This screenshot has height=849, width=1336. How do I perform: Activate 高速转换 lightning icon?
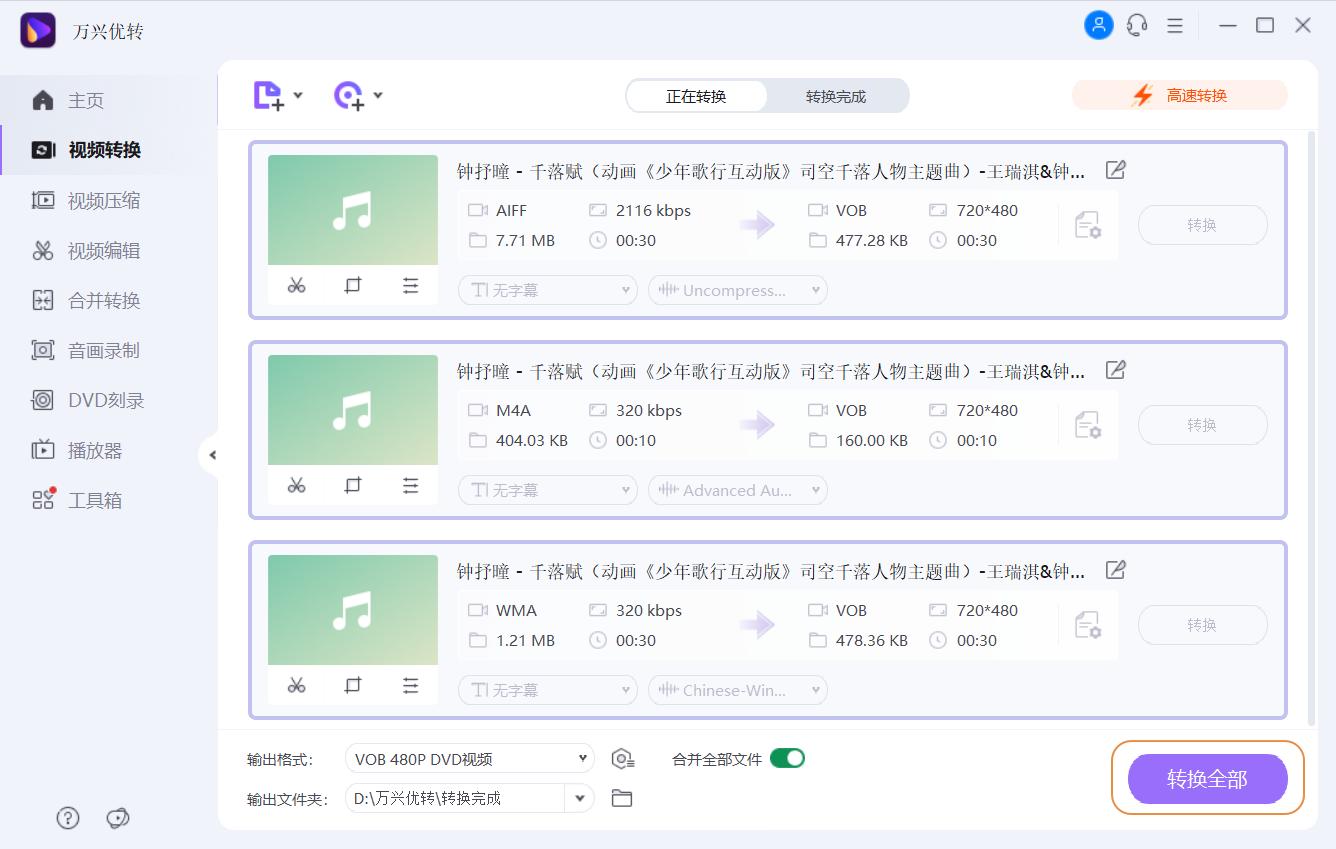point(1142,94)
